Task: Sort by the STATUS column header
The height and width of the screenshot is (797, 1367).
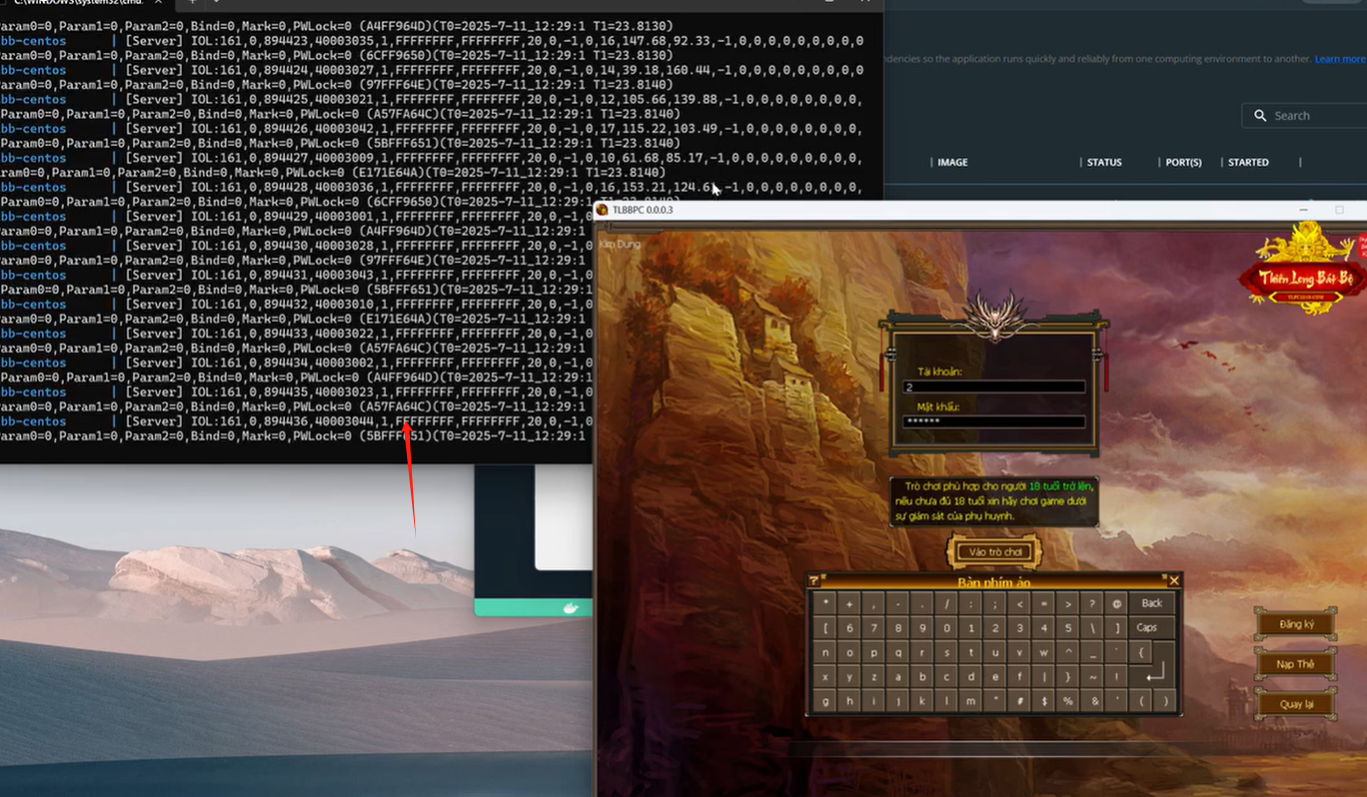Action: click(x=1104, y=162)
